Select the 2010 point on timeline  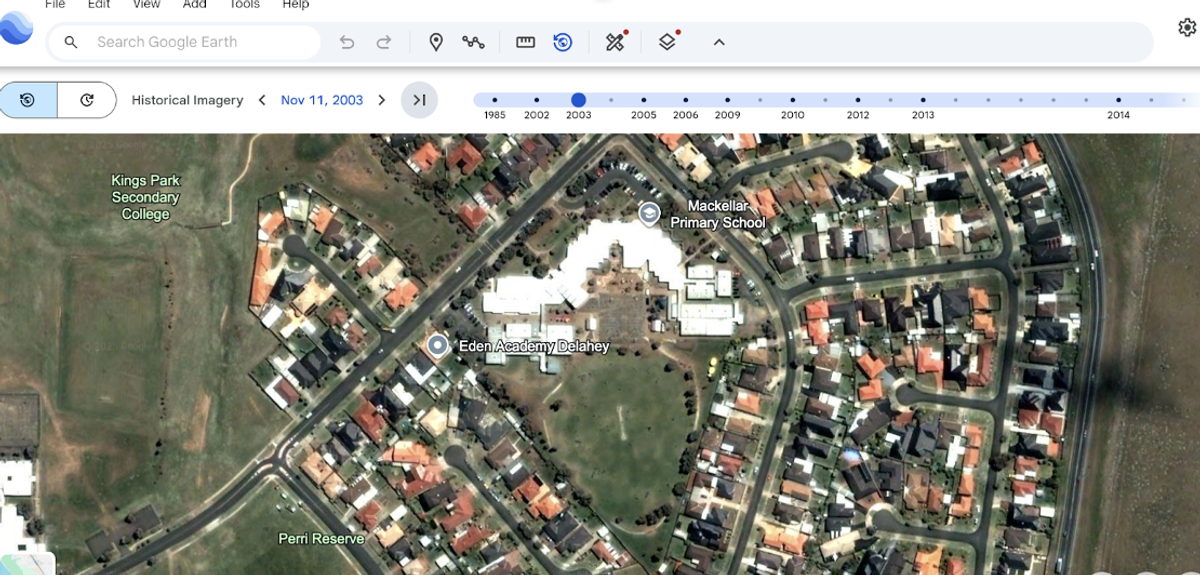(x=792, y=100)
